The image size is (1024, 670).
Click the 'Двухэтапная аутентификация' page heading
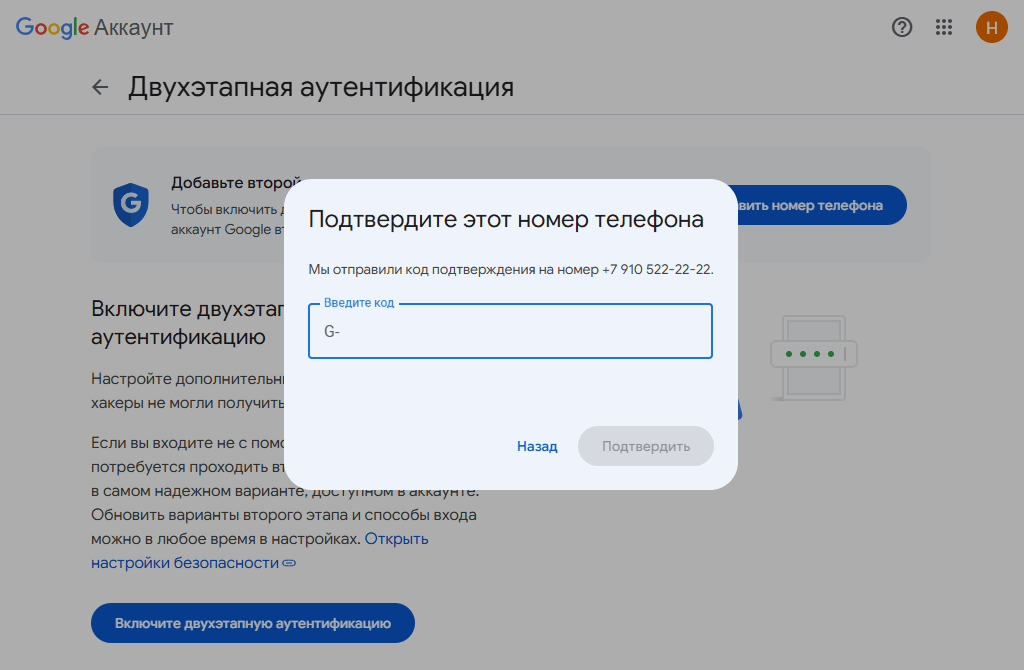click(x=320, y=87)
